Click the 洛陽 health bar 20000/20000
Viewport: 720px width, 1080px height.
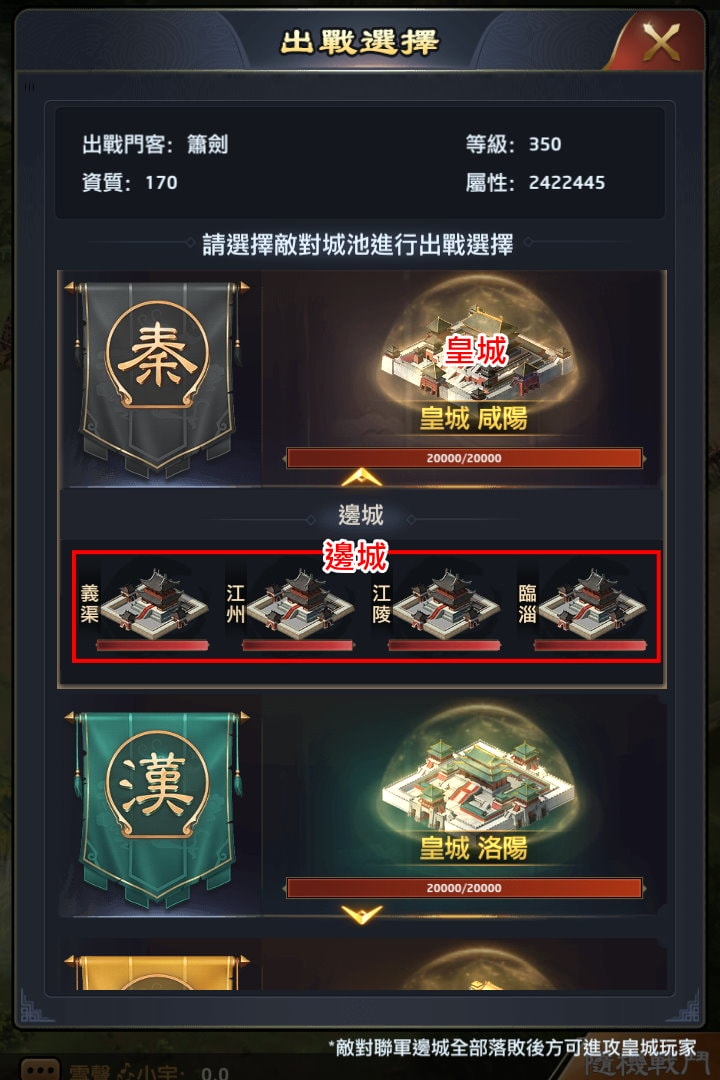[464, 888]
